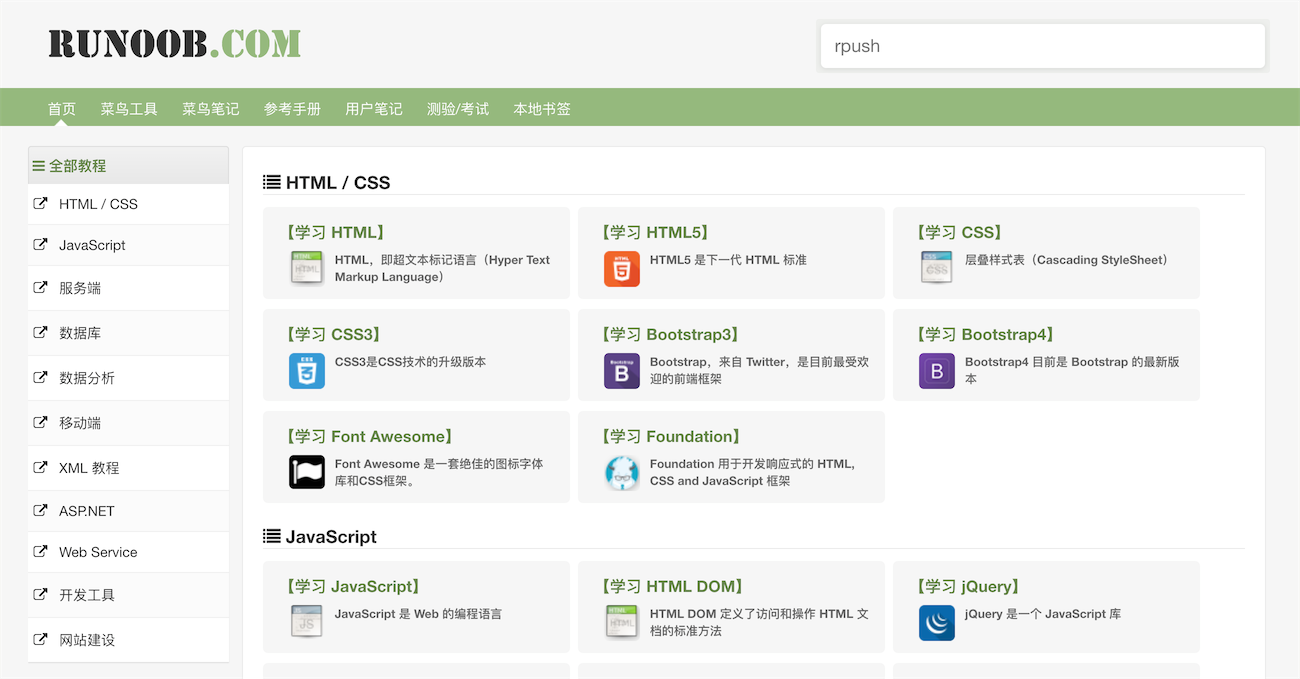Image resolution: width=1300 pixels, height=679 pixels.
Task: Open the 菜鸟工具 navigation tab
Action: (x=129, y=109)
